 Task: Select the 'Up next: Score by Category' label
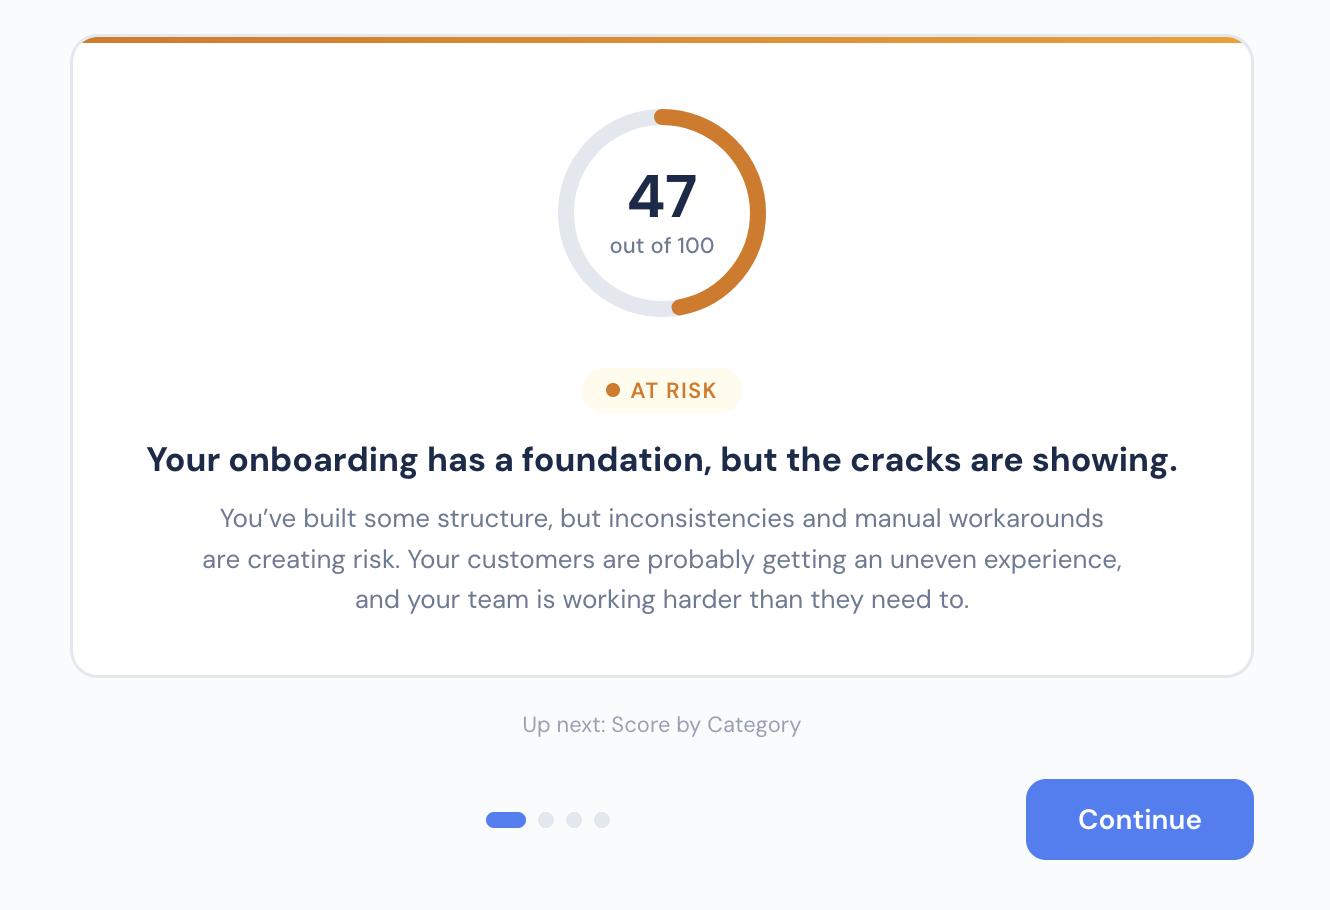click(662, 724)
